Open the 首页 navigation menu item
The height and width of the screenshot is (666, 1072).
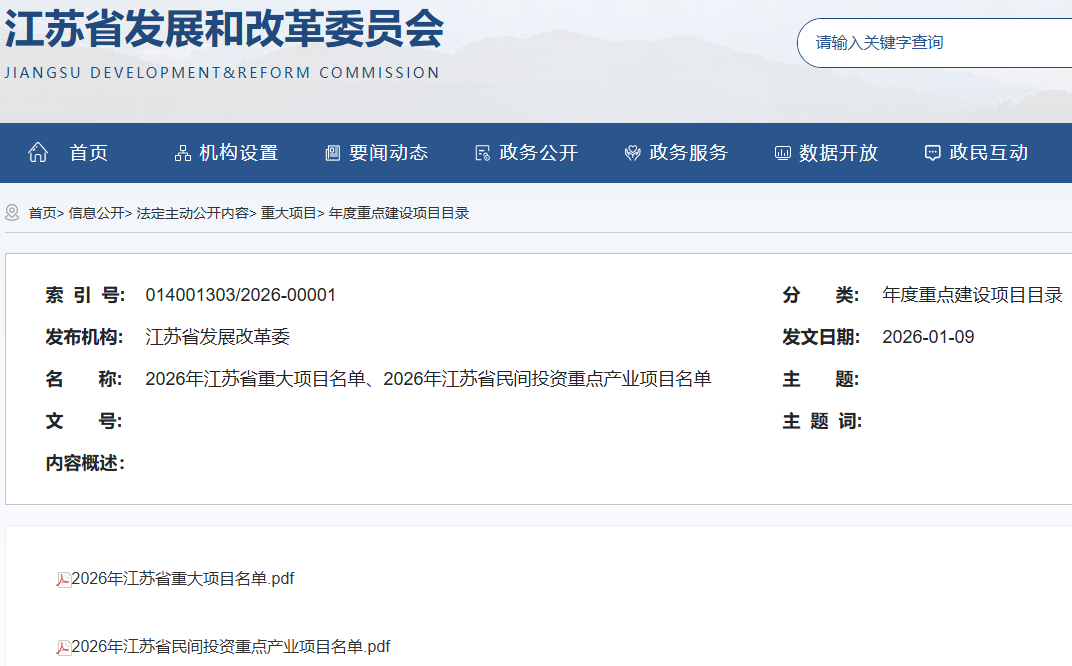[x=88, y=153]
